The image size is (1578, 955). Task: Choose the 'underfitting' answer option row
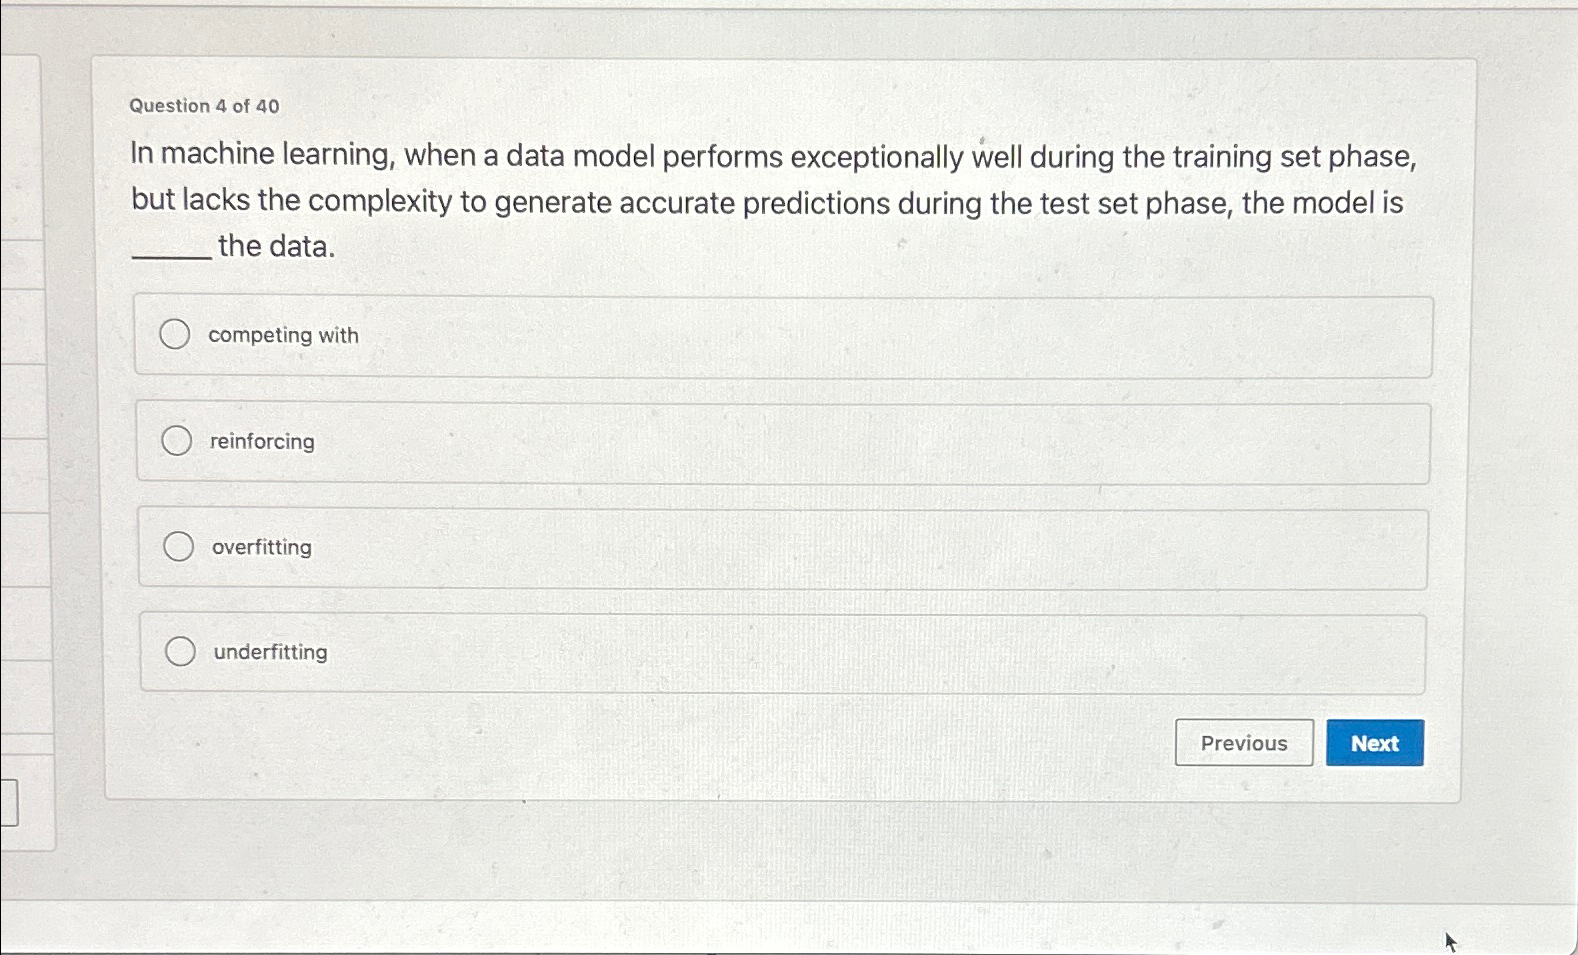tap(783, 651)
